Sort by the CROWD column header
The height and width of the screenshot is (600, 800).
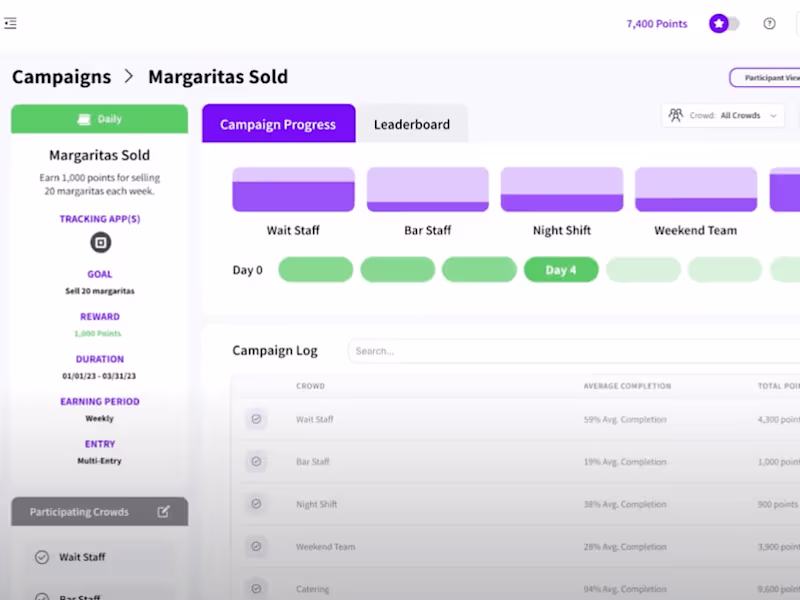pos(310,386)
